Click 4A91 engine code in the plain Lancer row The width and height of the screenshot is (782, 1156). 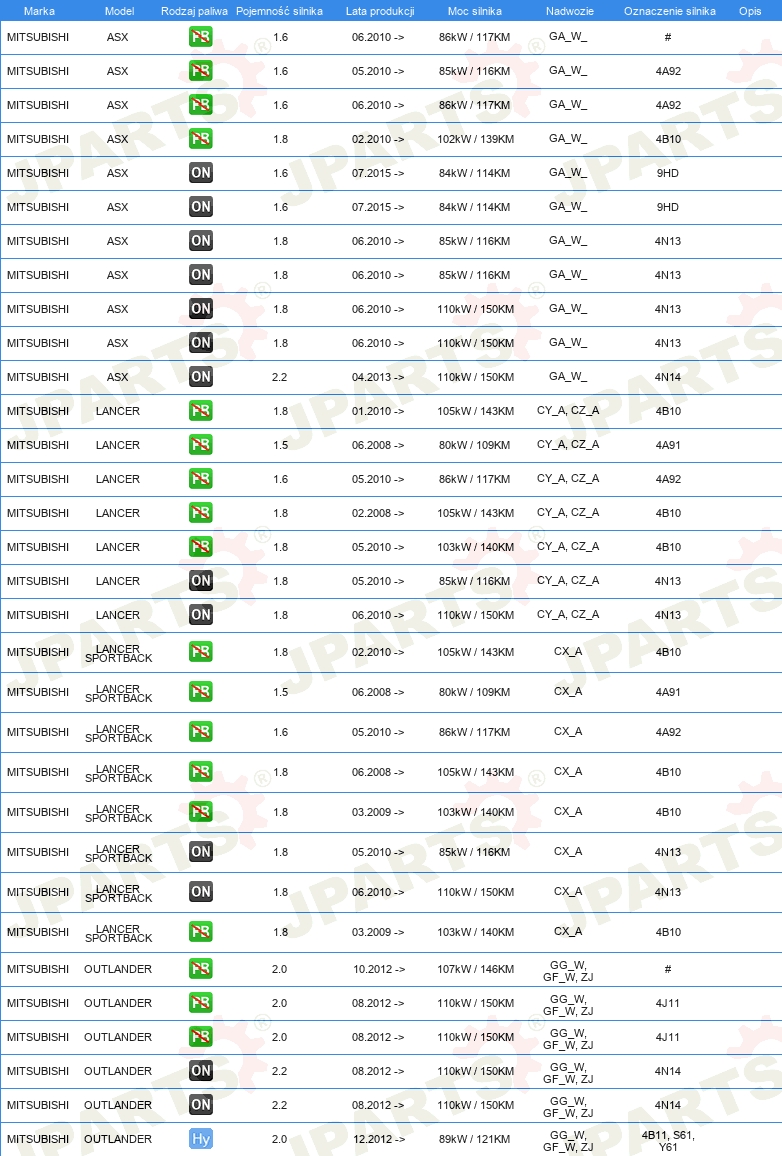(x=668, y=445)
